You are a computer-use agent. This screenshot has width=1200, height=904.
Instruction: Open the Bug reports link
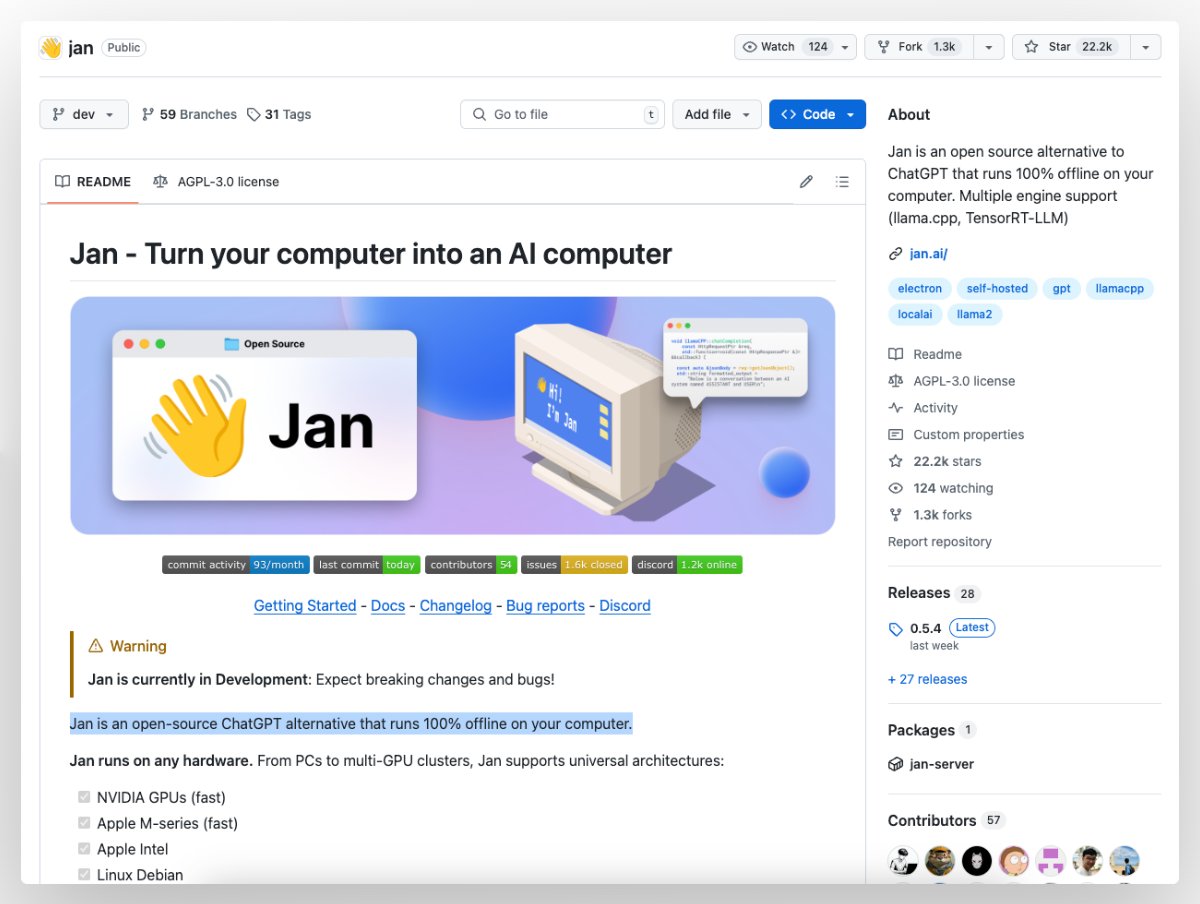(545, 606)
